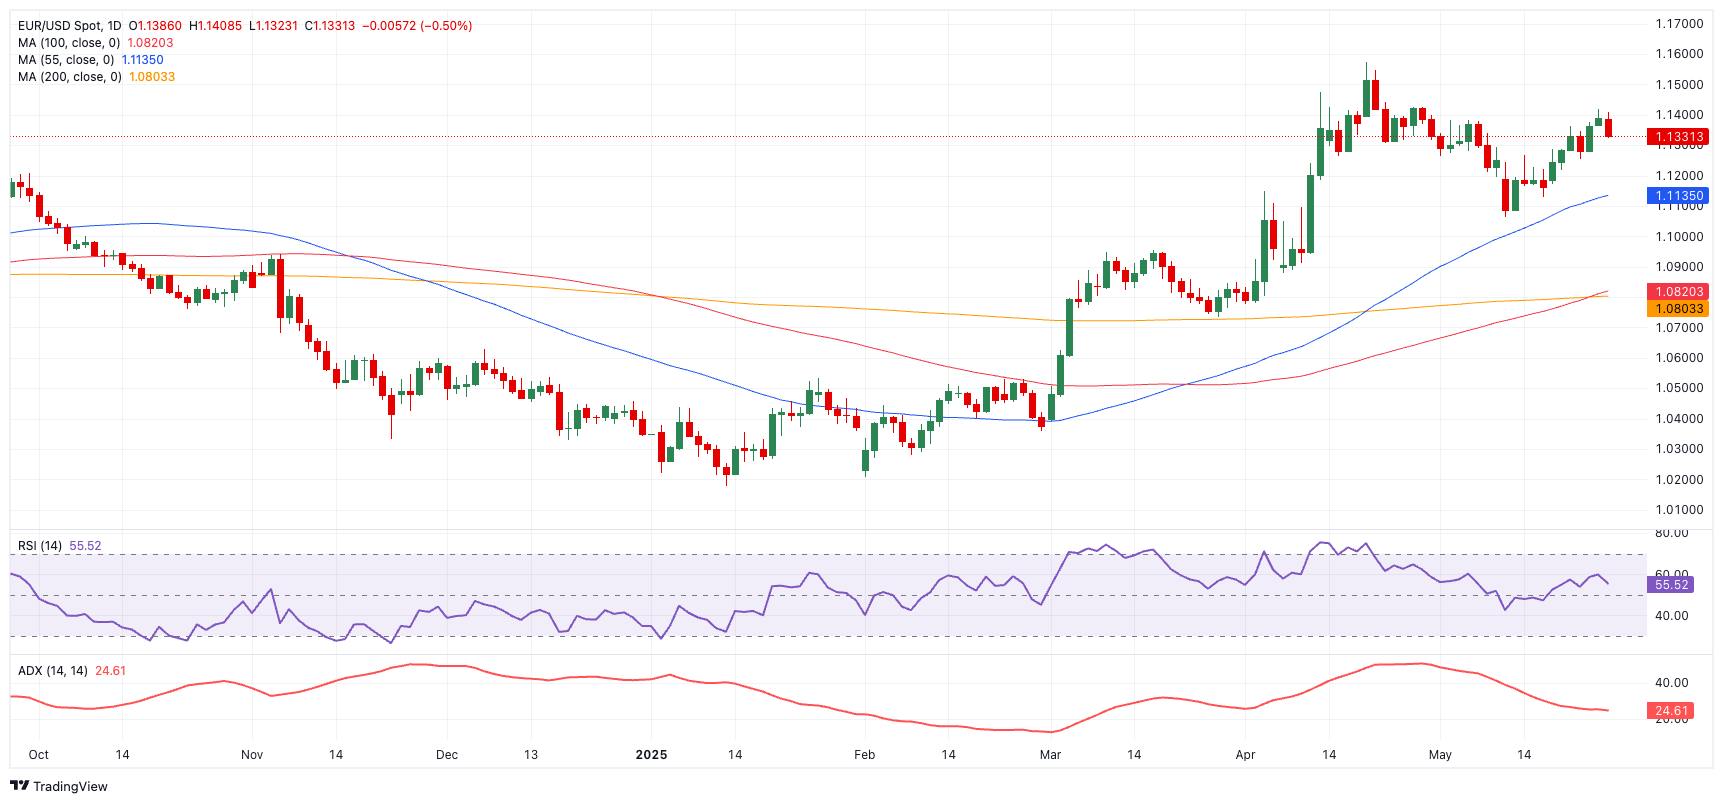Click the red current price tag 1.13313
This screenshot has height=803, width=1723.
tap(1677, 137)
